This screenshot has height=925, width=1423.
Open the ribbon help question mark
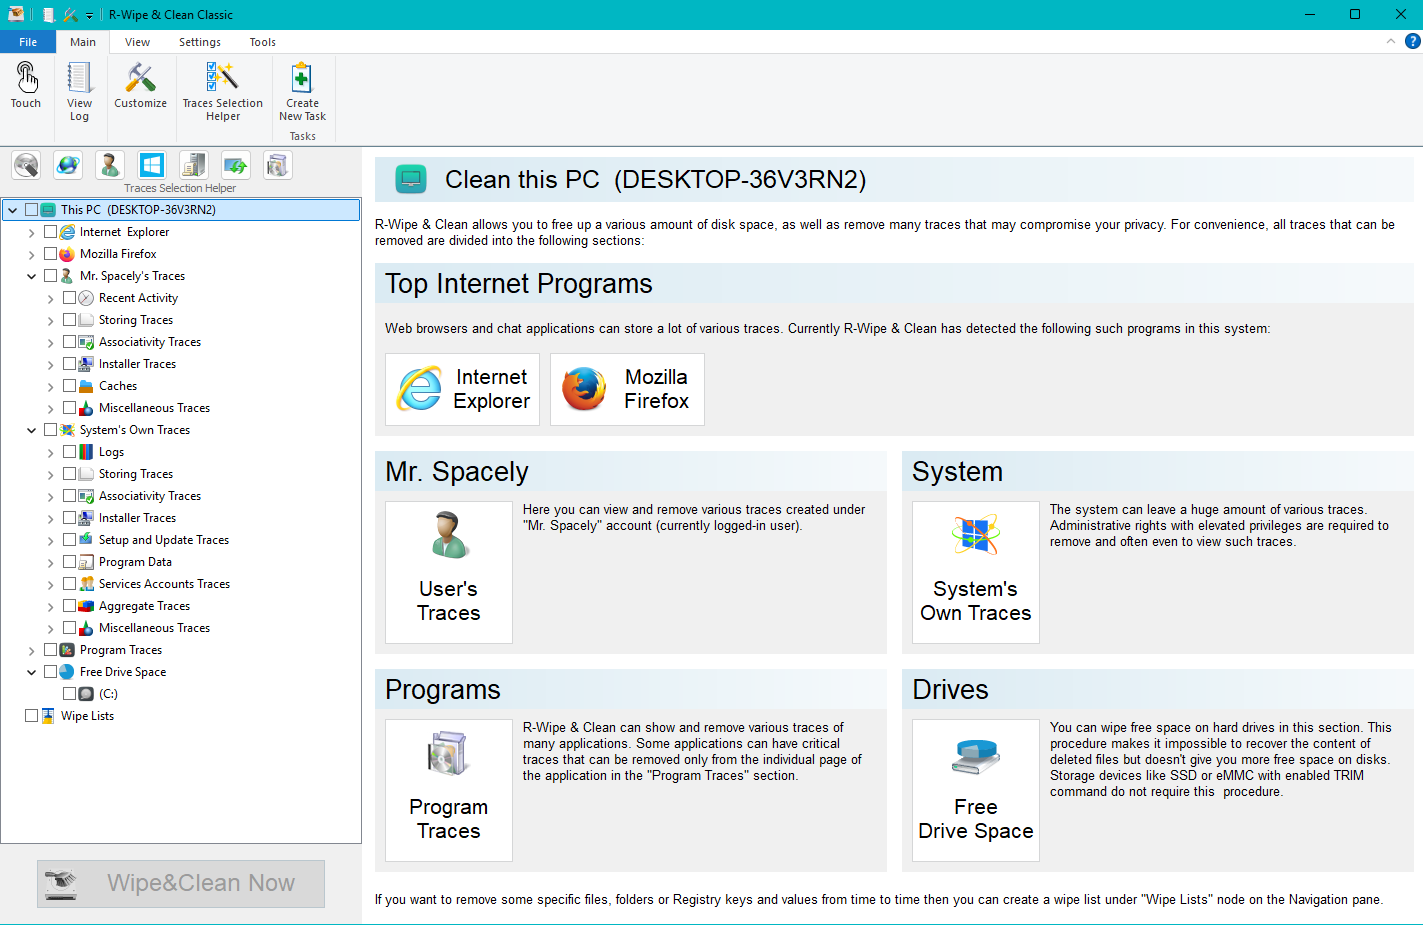pos(1413,41)
